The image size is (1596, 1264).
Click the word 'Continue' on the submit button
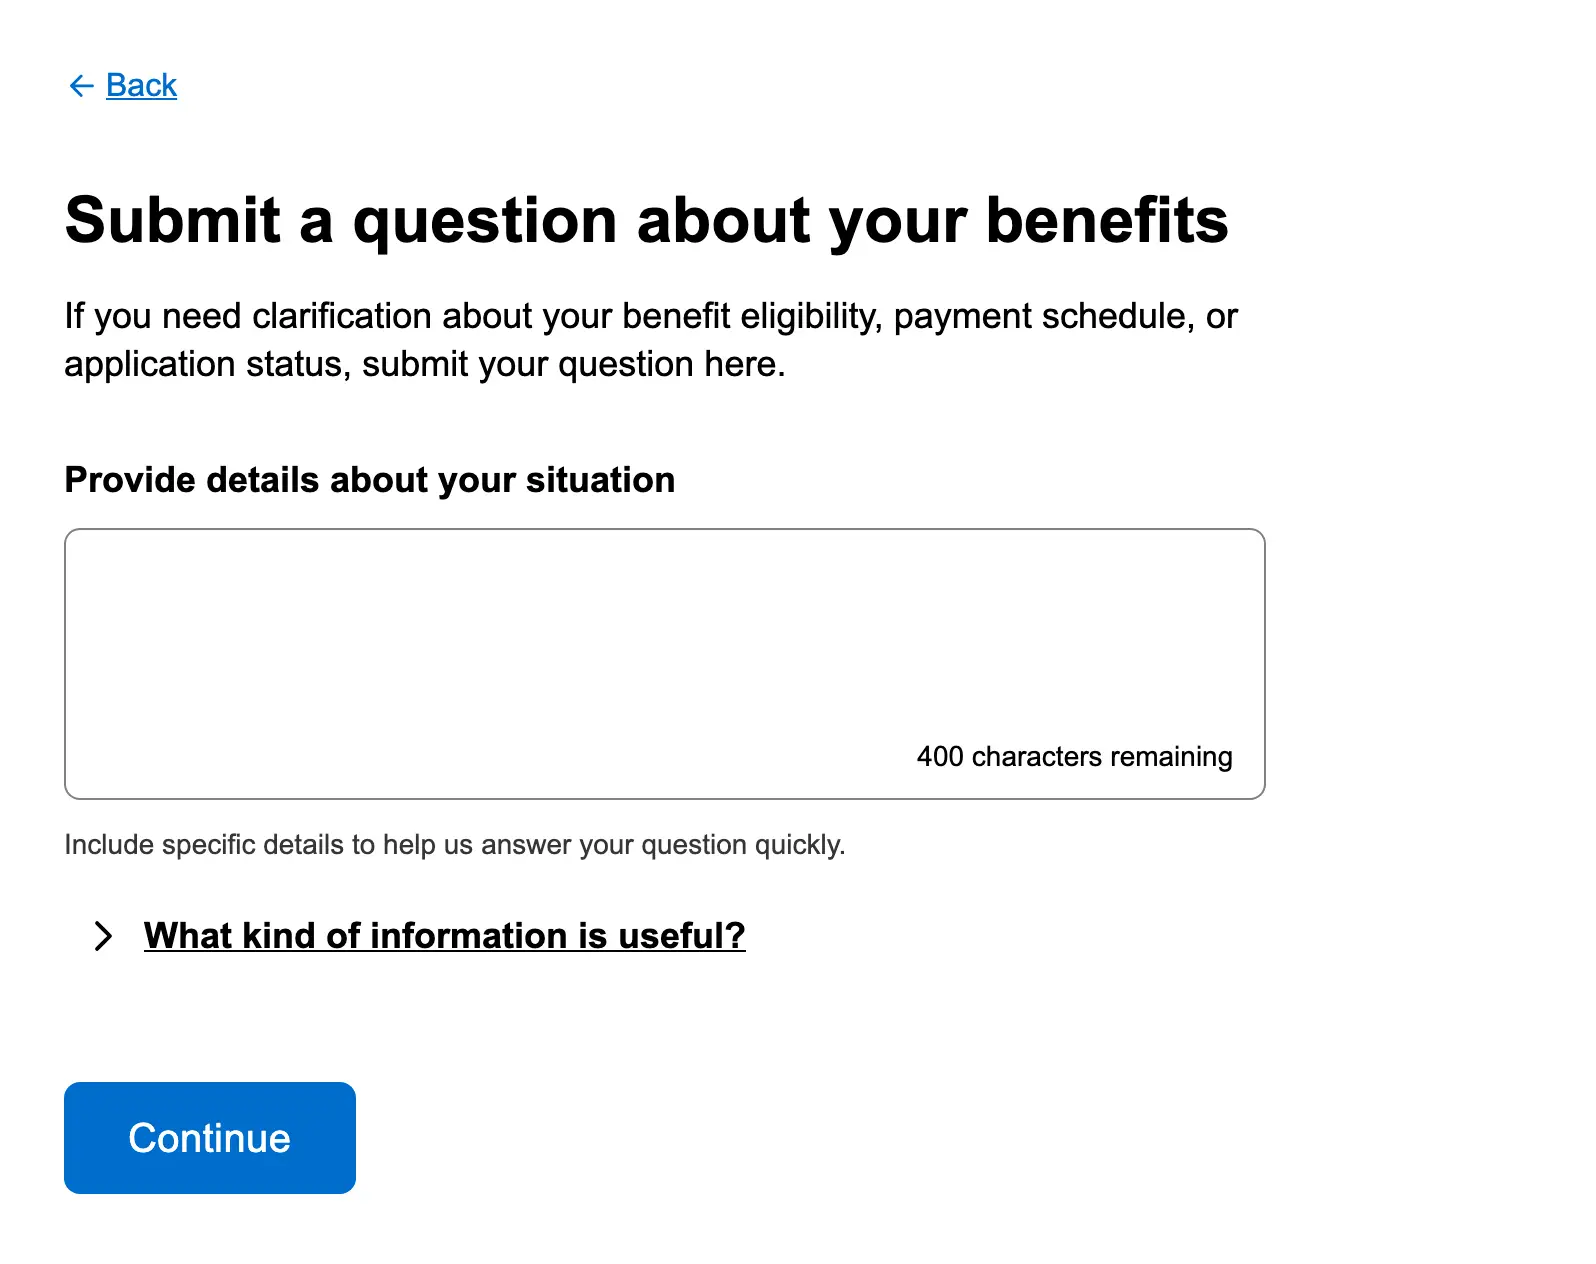pyautogui.click(x=209, y=1138)
